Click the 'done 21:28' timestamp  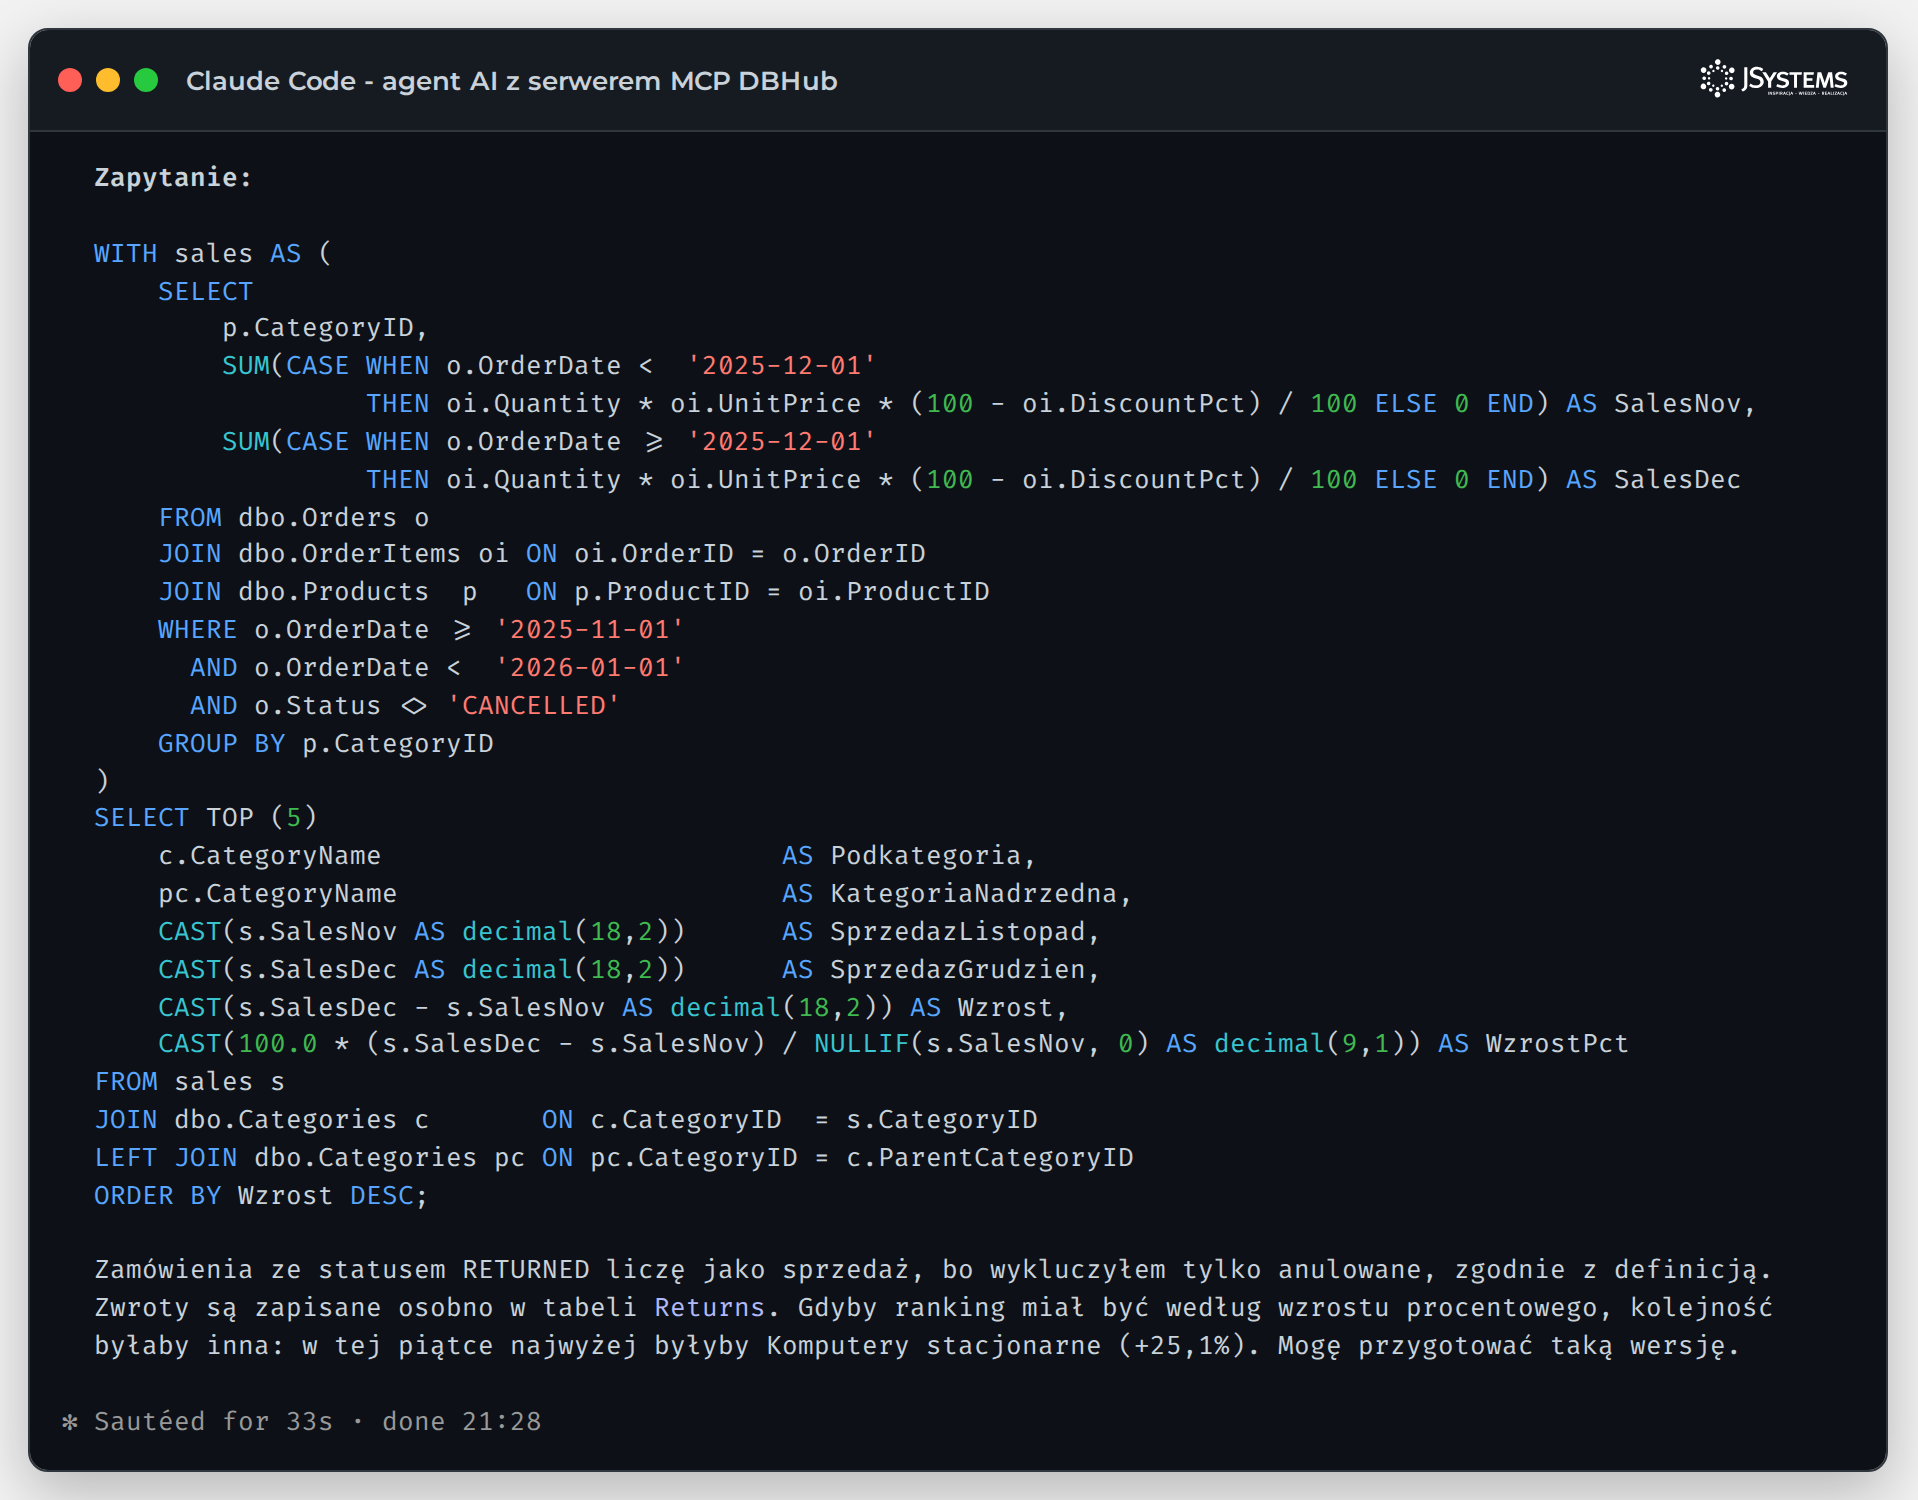461,1421
